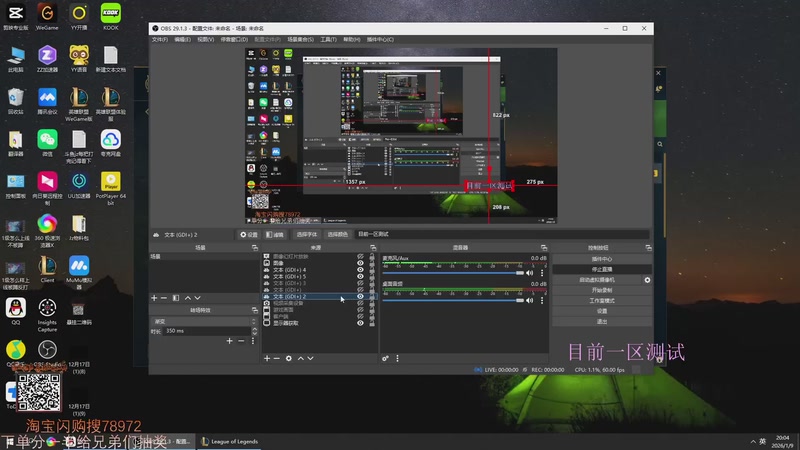Move source up arrow below Sources list
The width and height of the screenshot is (800, 450).
(x=301, y=359)
